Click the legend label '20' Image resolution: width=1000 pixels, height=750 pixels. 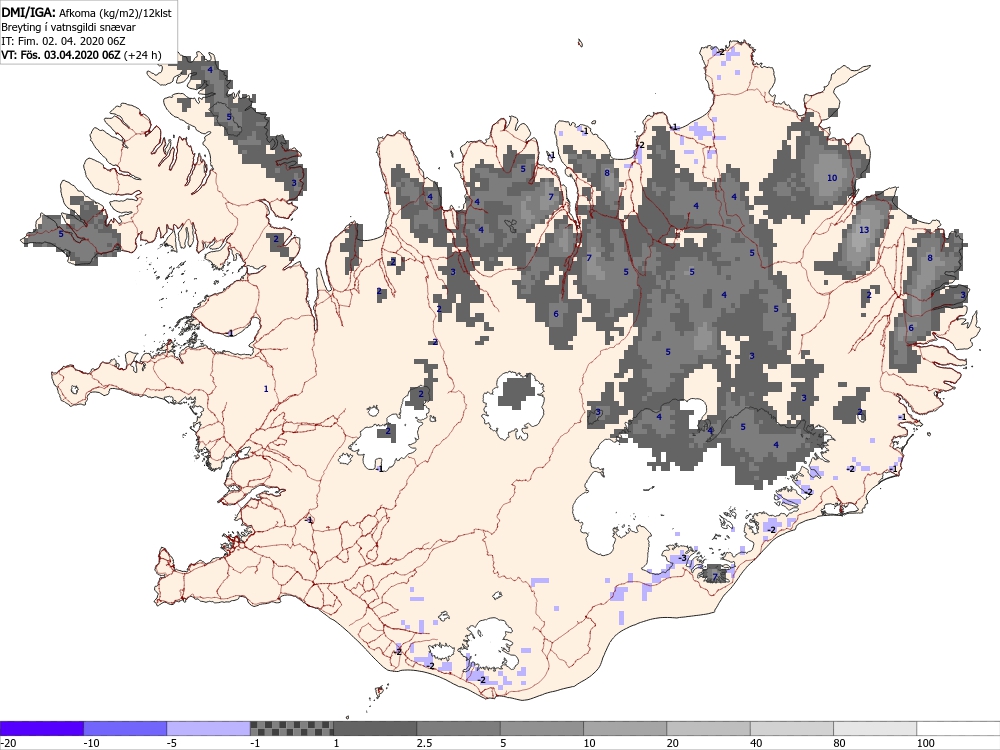tap(673, 743)
